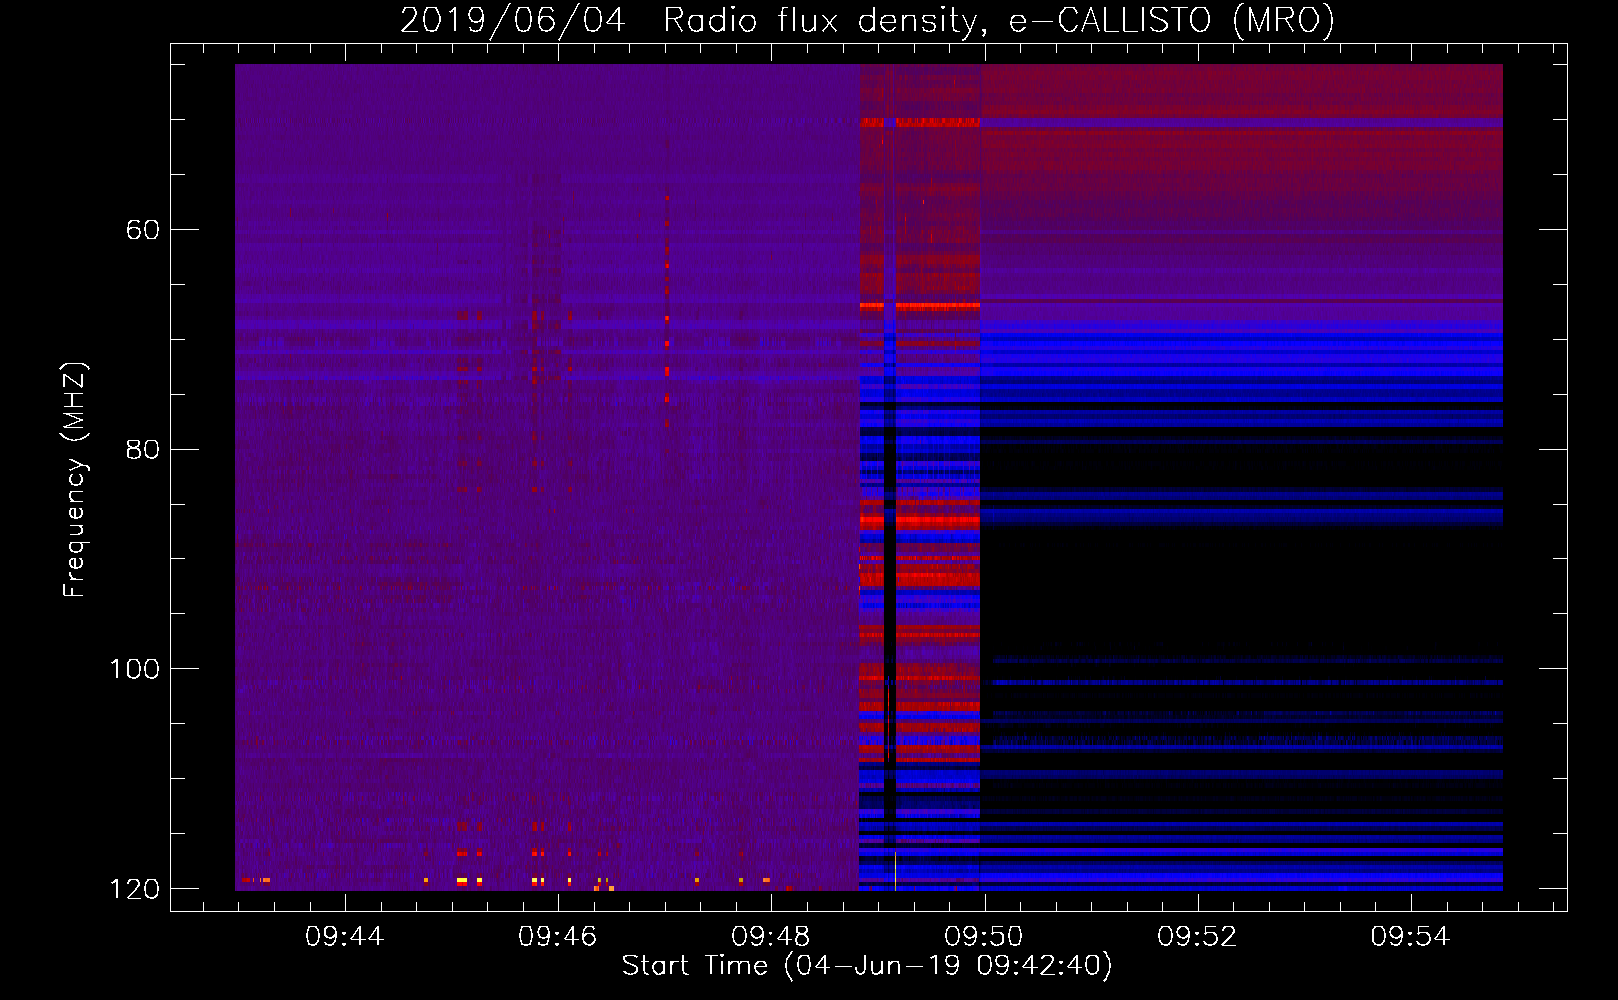The width and height of the screenshot is (1618, 1000).
Task: Click the 100 frequency tick label
Action: [x=134, y=669]
